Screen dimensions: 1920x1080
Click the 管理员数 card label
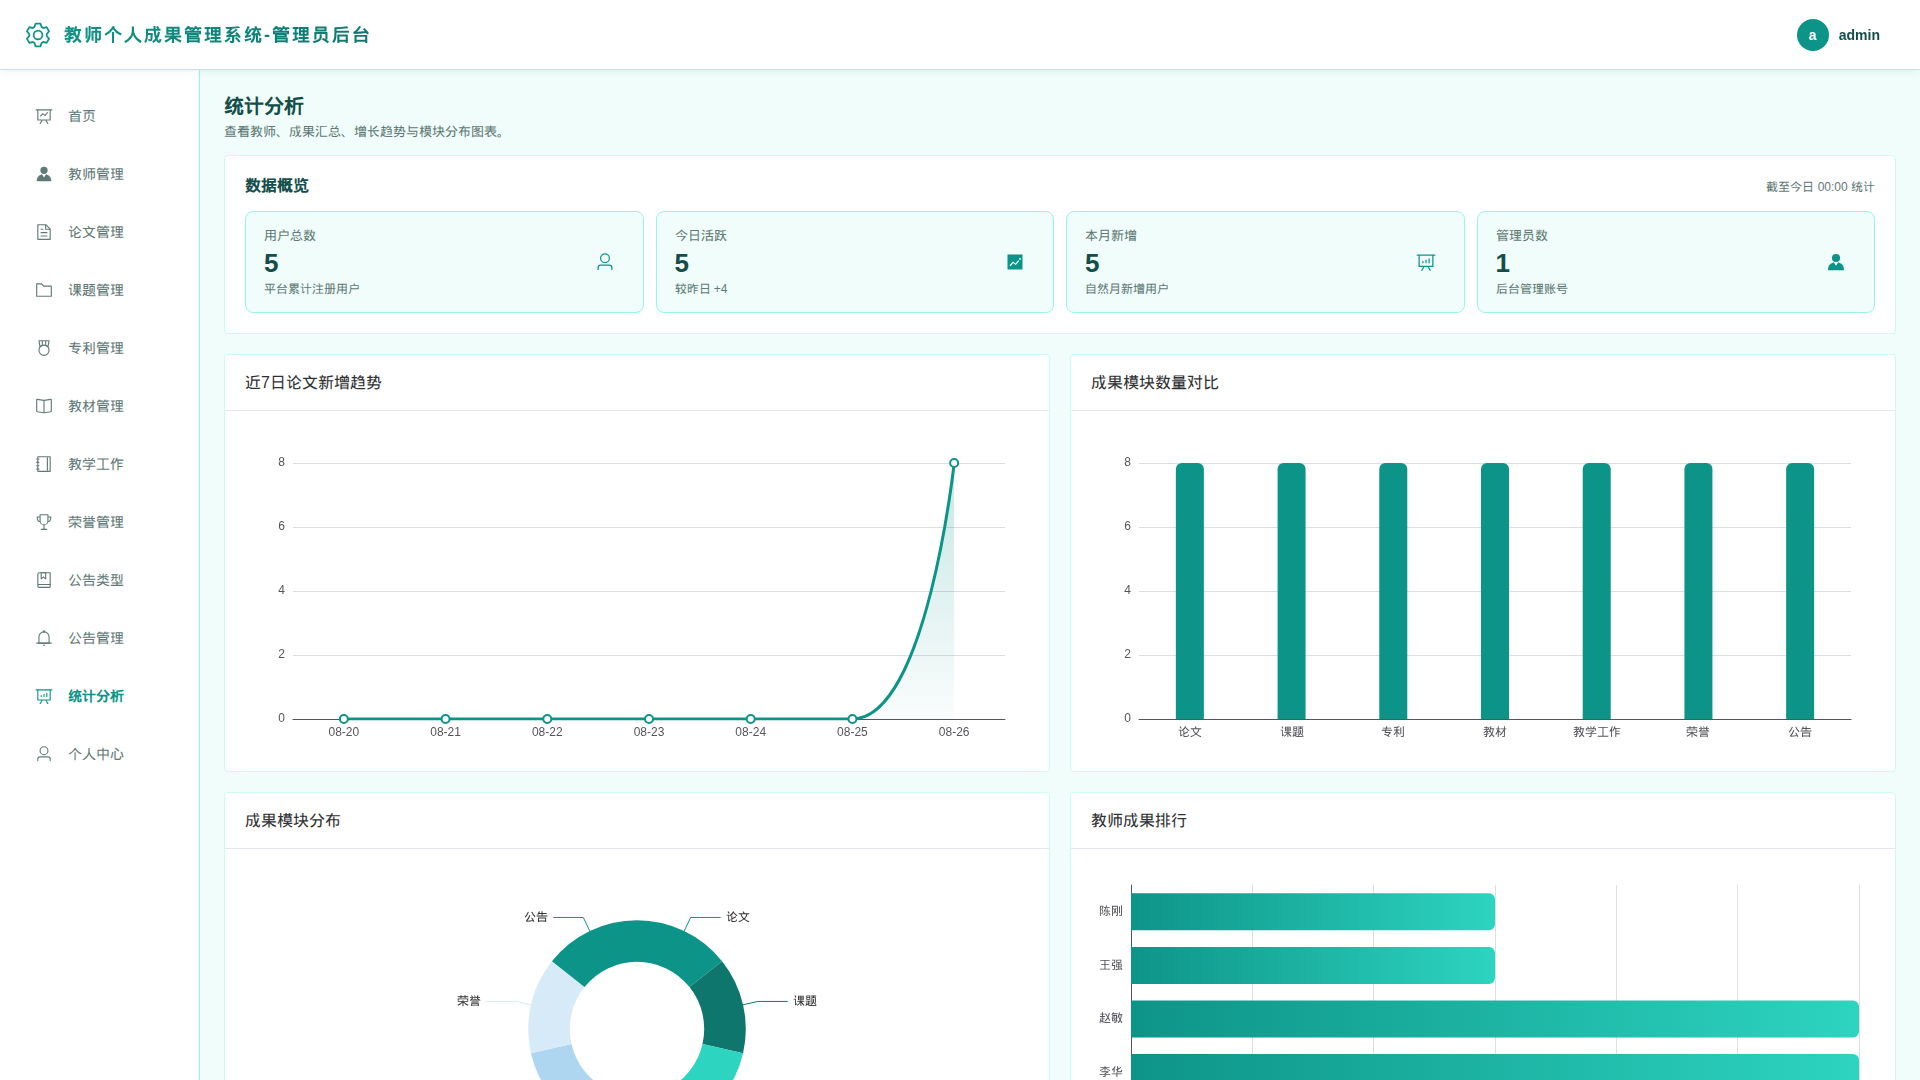coord(1522,236)
